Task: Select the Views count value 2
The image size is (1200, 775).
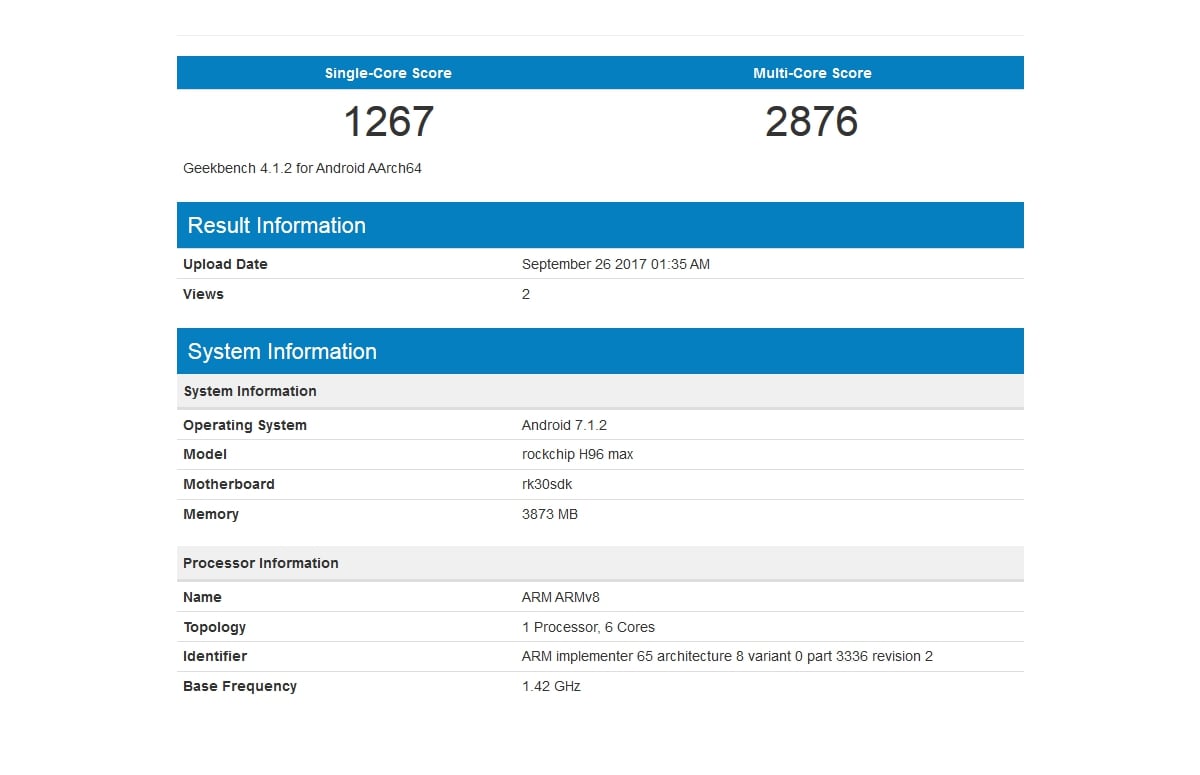Action: pyautogui.click(x=526, y=294)
